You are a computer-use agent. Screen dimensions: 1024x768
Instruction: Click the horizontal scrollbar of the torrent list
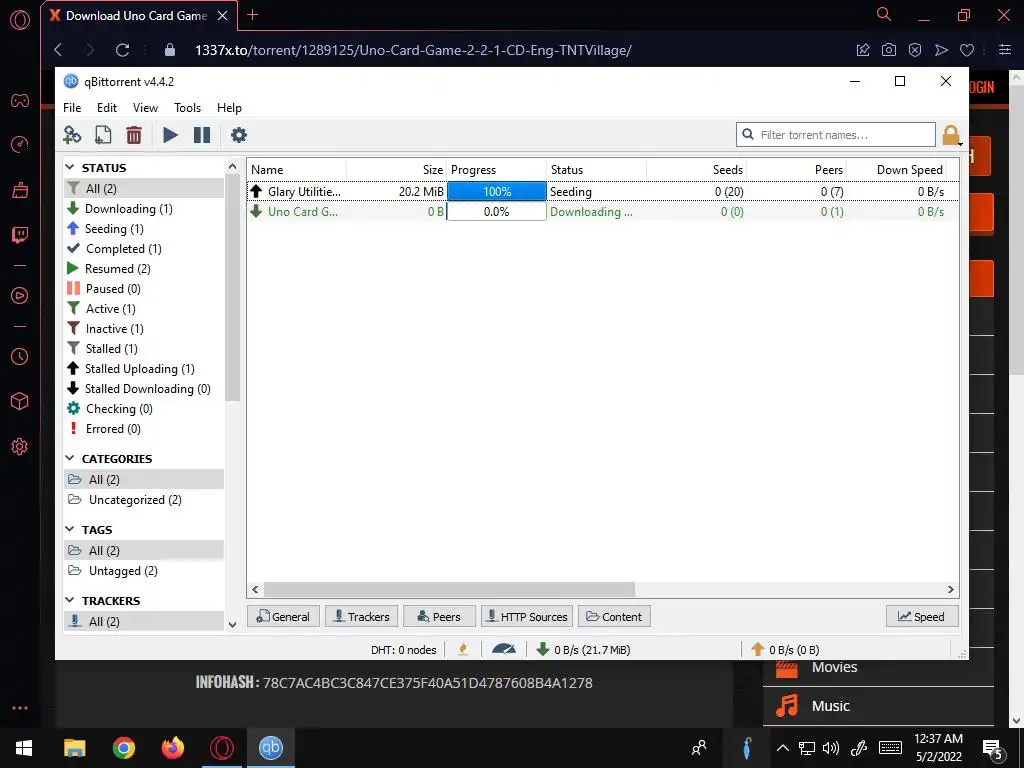click(x=449, y=589)
